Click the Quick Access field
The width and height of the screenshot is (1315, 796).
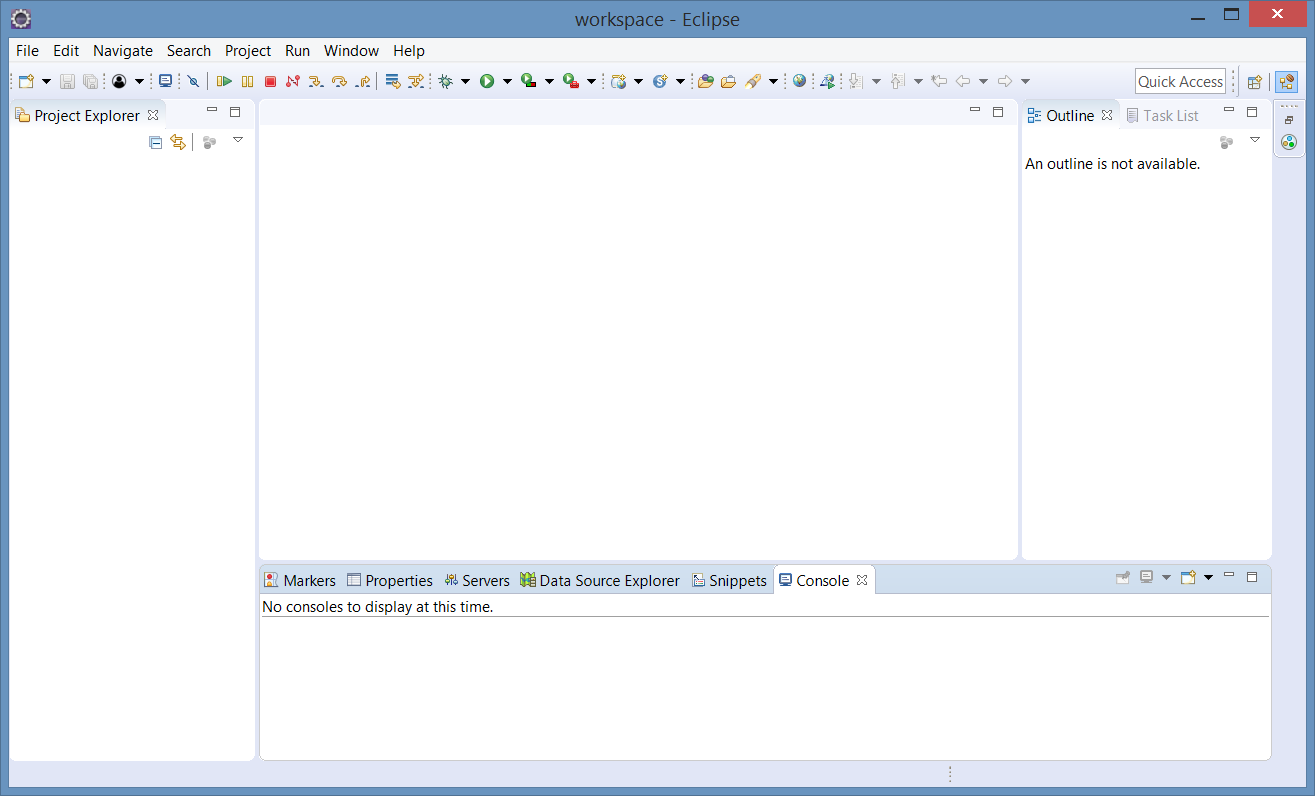[1180, 82]
